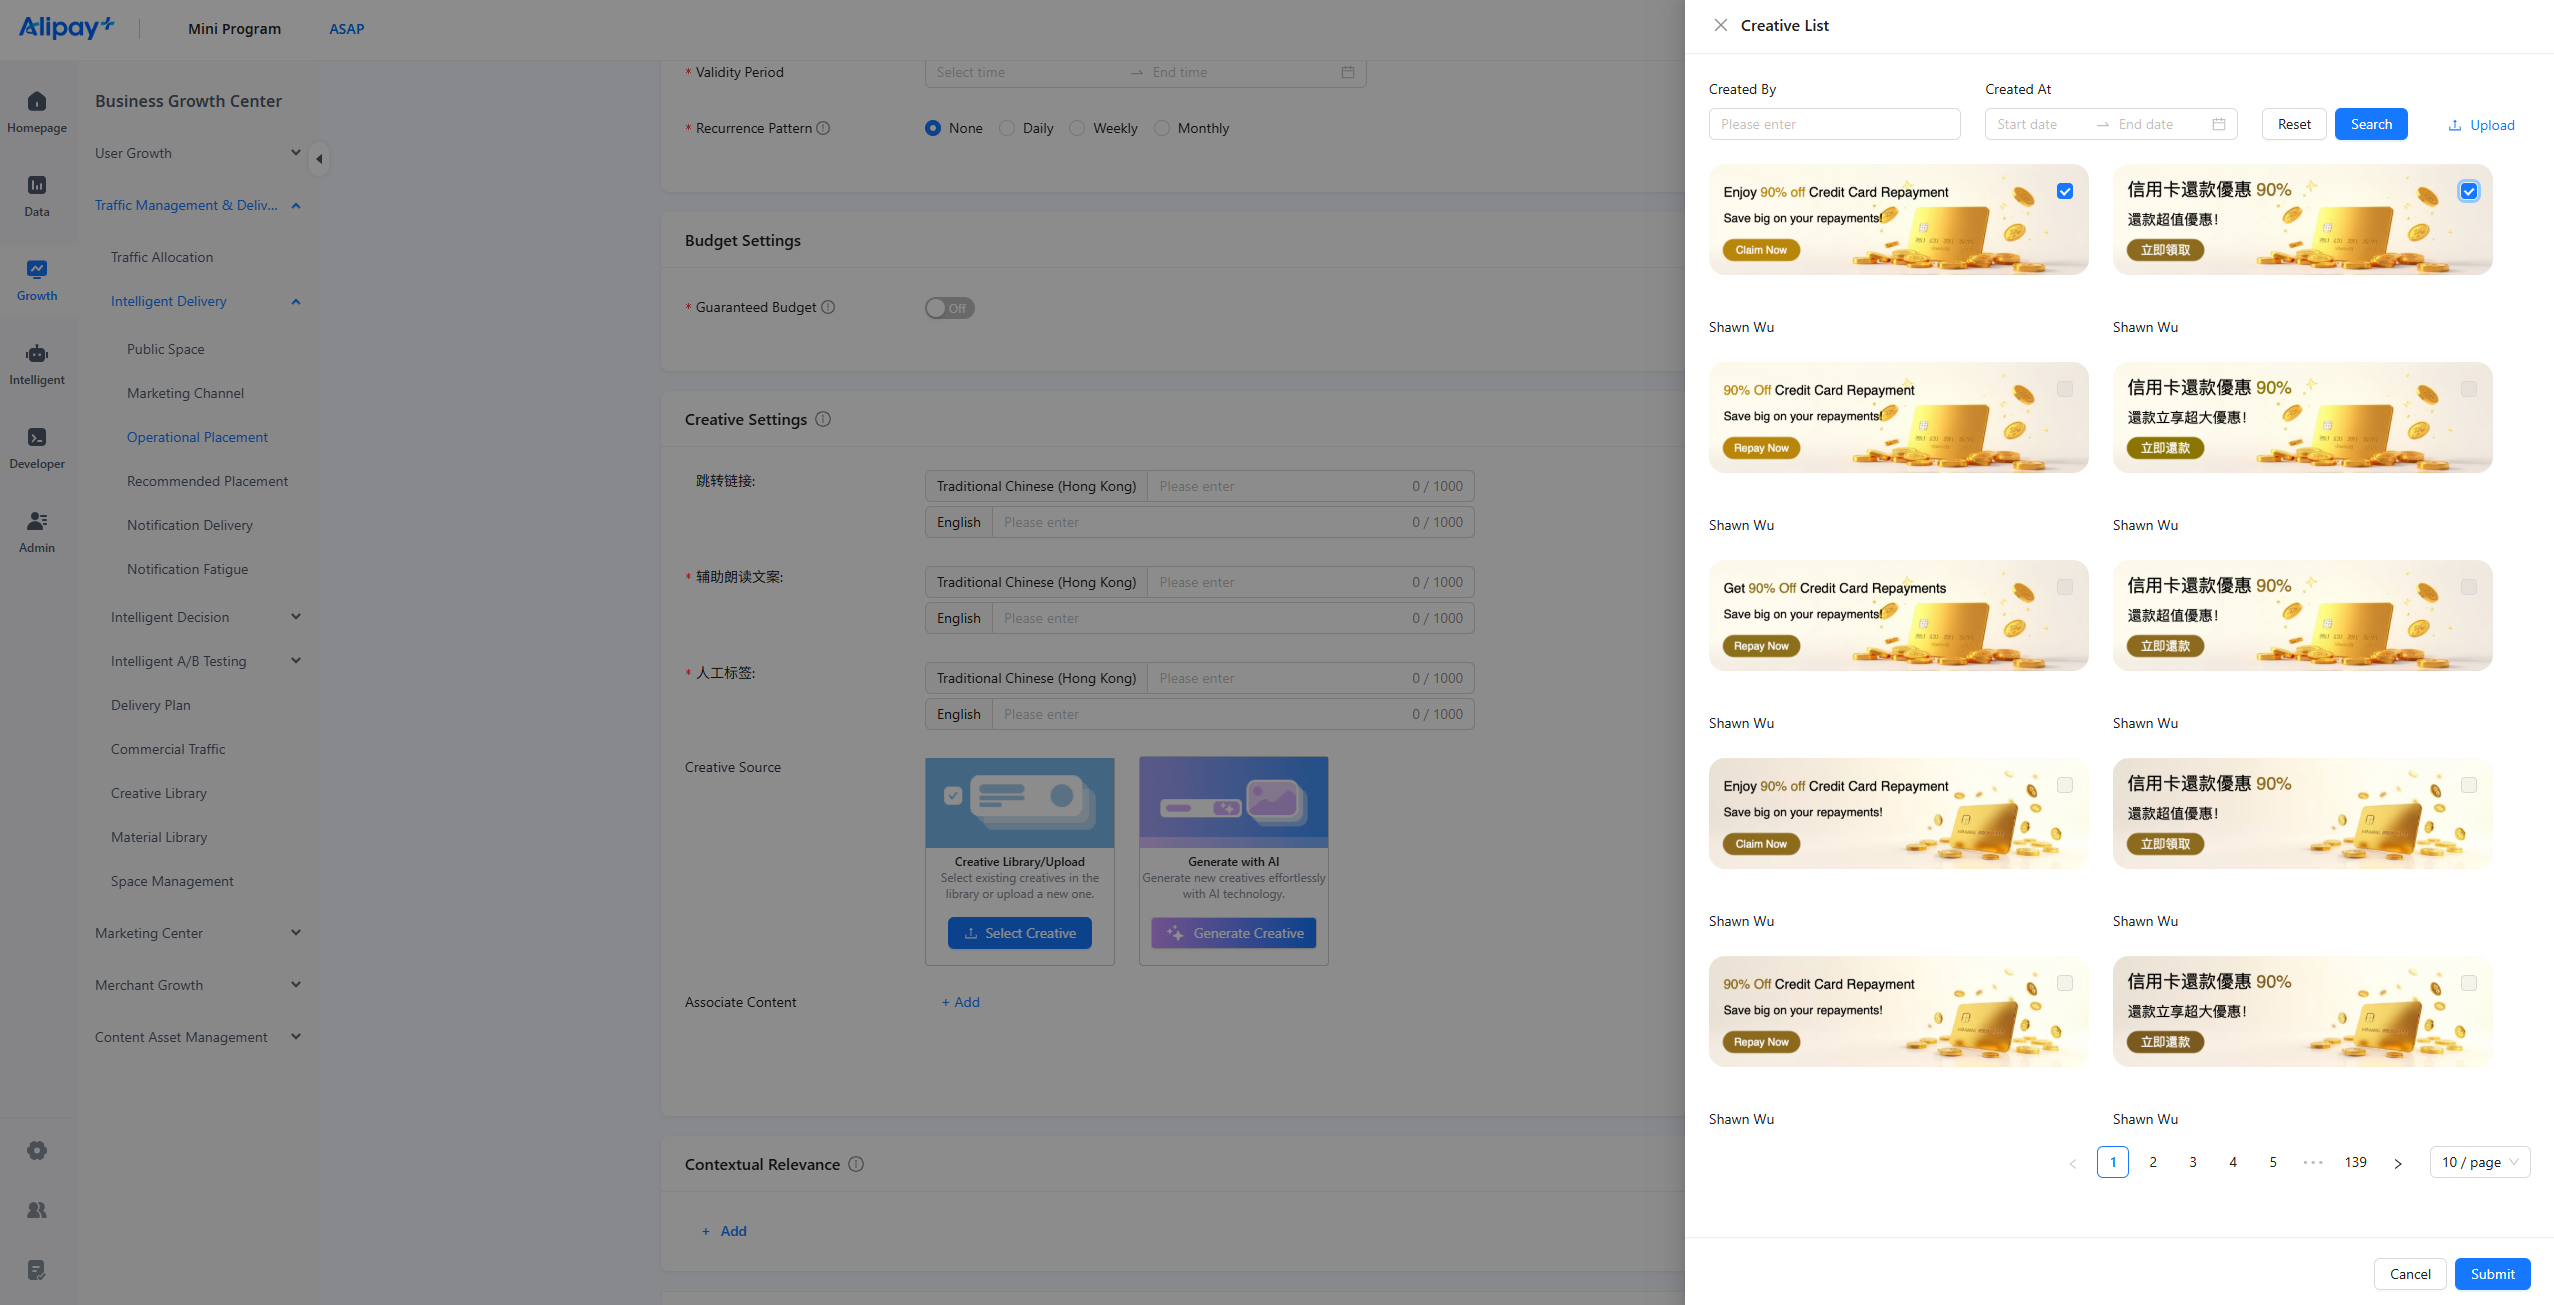Screen dimensions: 2554x1305
Task: Click Recurrence Pattern info icon
Action: tap(823, 128)
